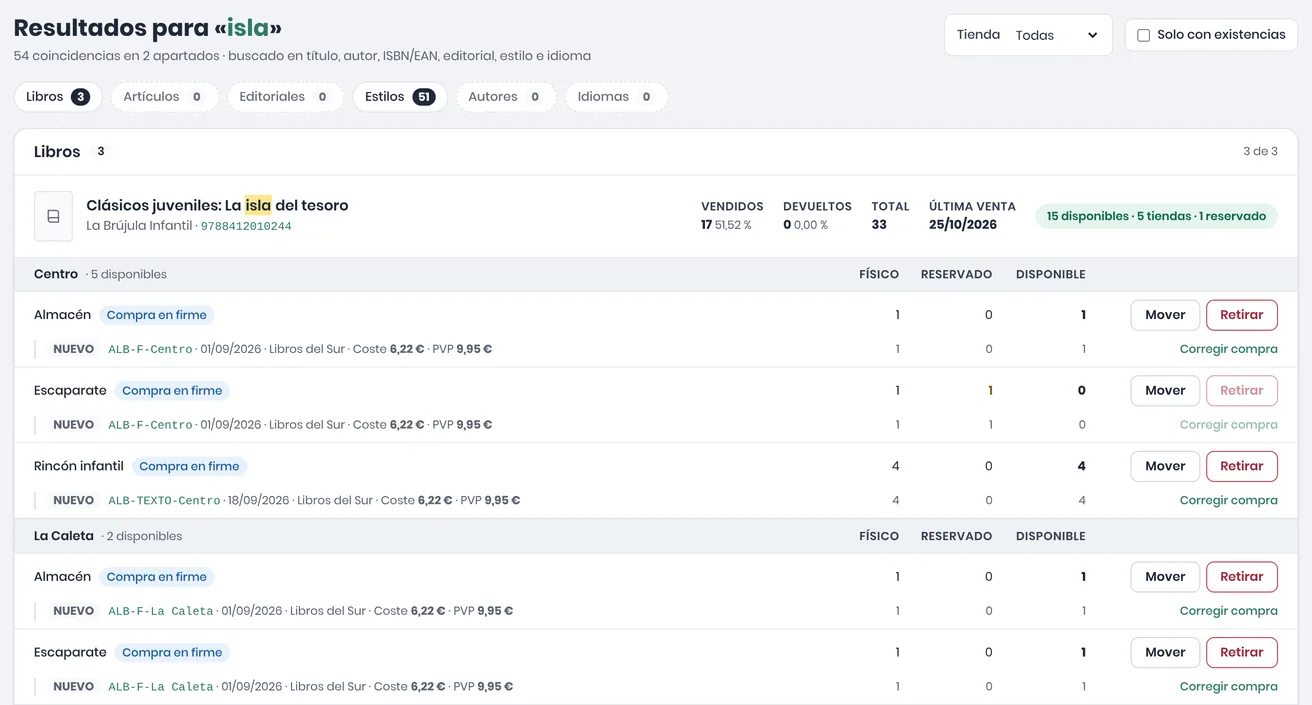Open the Tienda Todas dropdown

(1028, 35)
